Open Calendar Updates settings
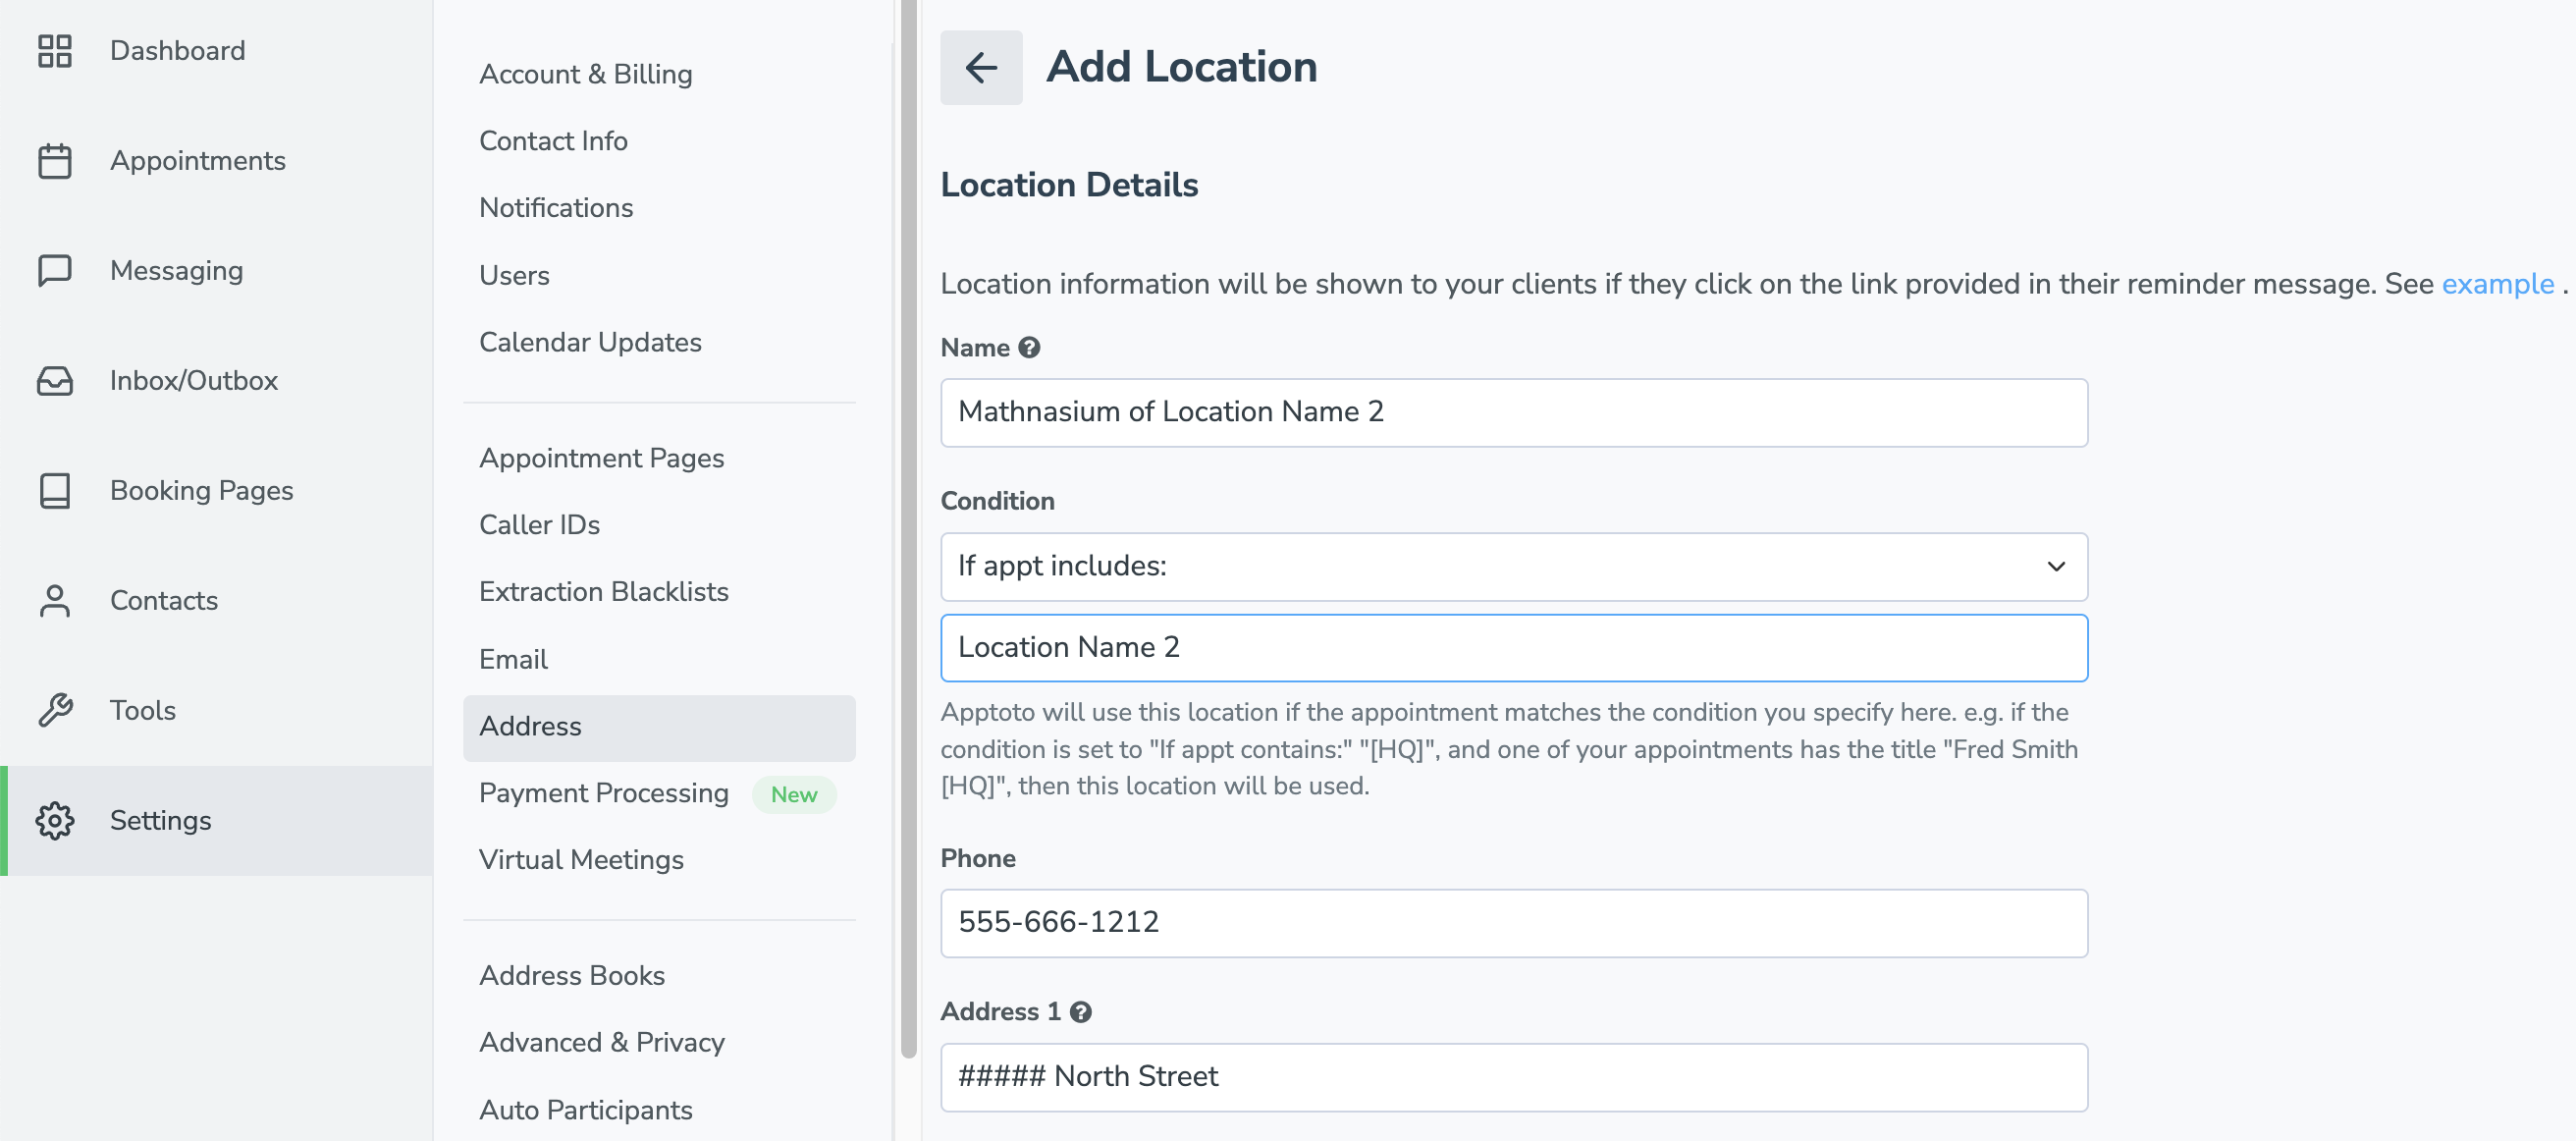 (x=590, y=342)
